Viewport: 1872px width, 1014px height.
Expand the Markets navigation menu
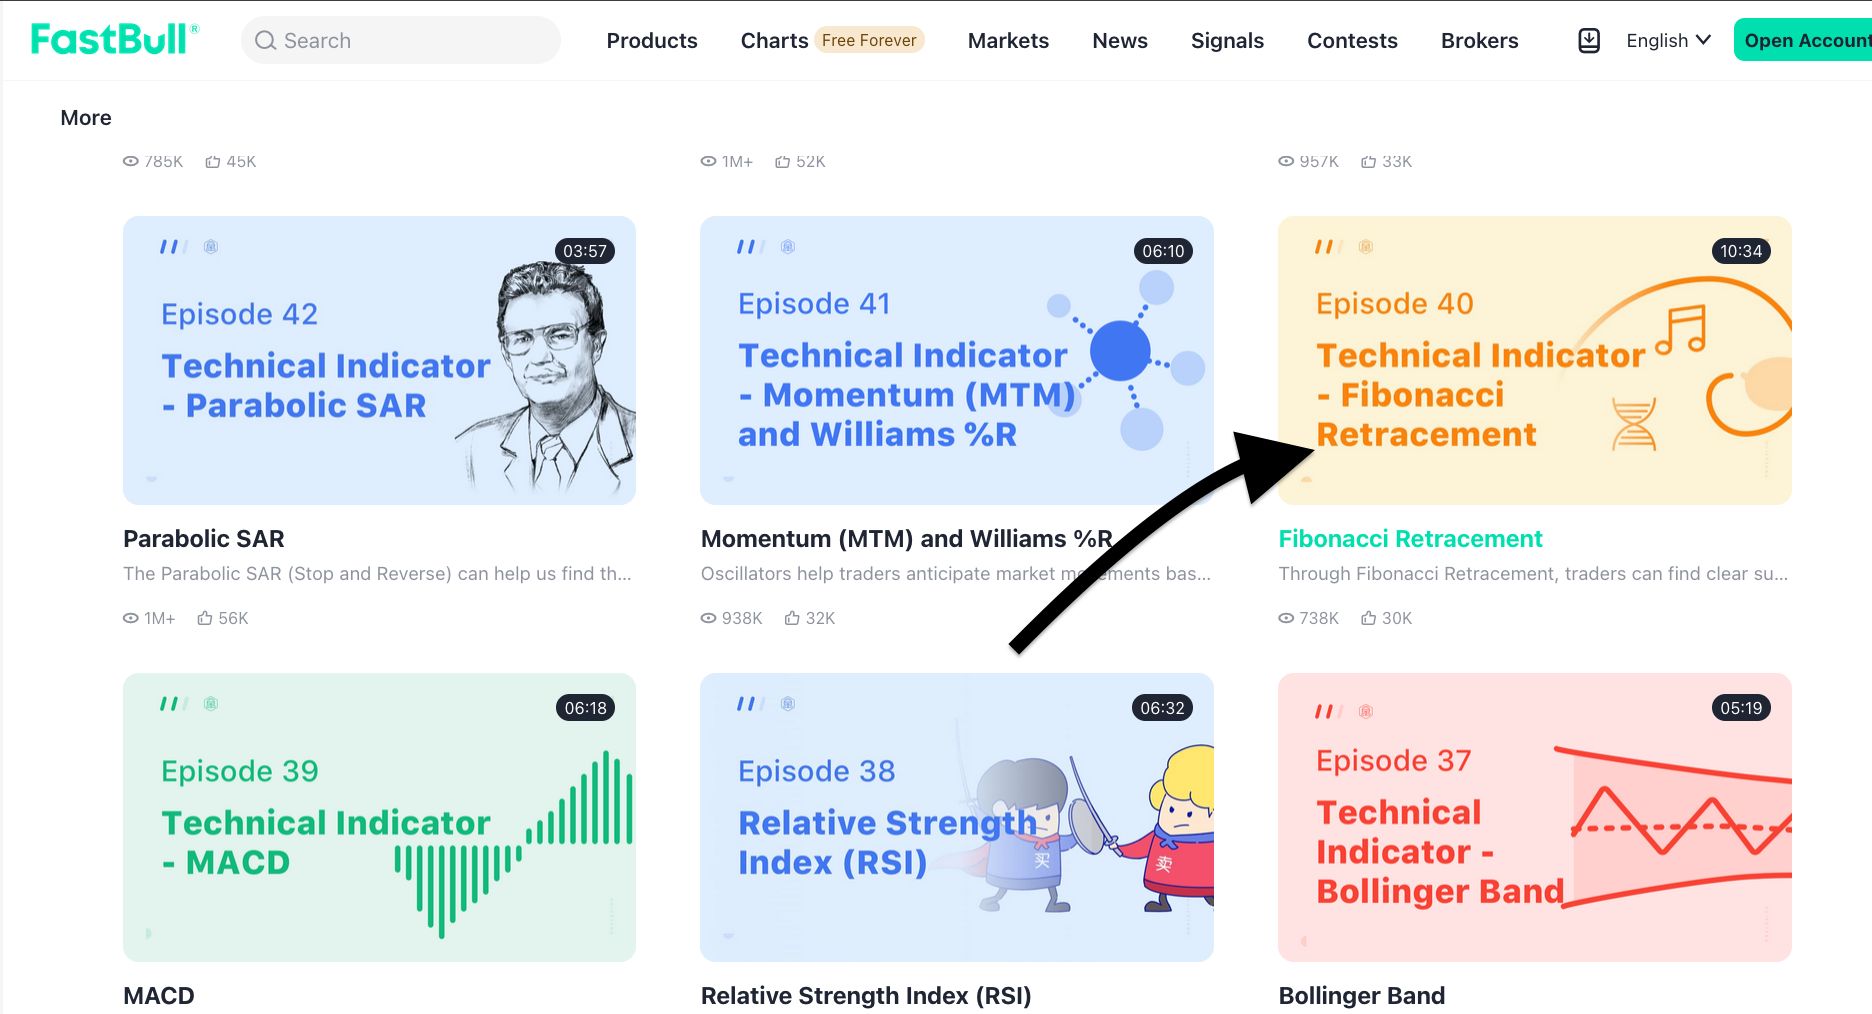(1008, 41)
